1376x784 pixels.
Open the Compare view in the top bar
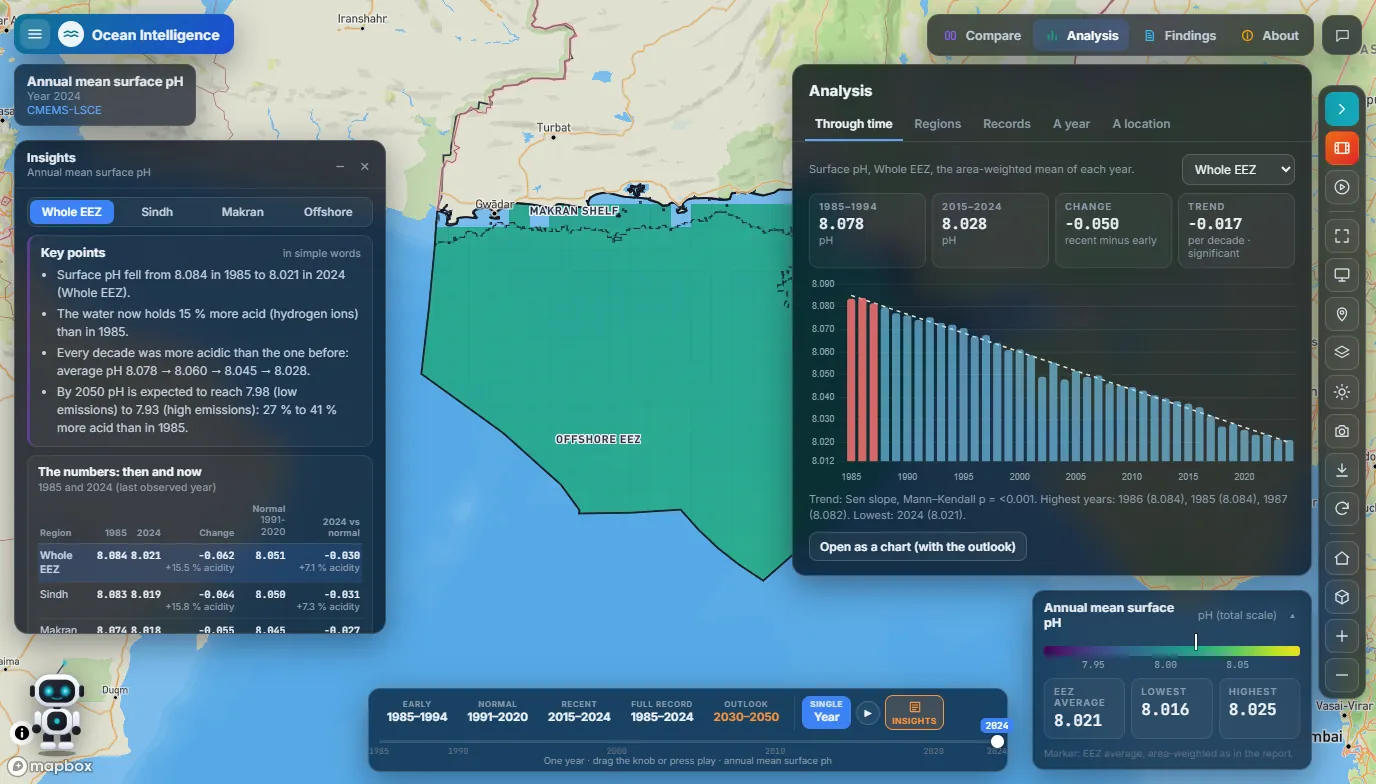[x=982, y=36]
